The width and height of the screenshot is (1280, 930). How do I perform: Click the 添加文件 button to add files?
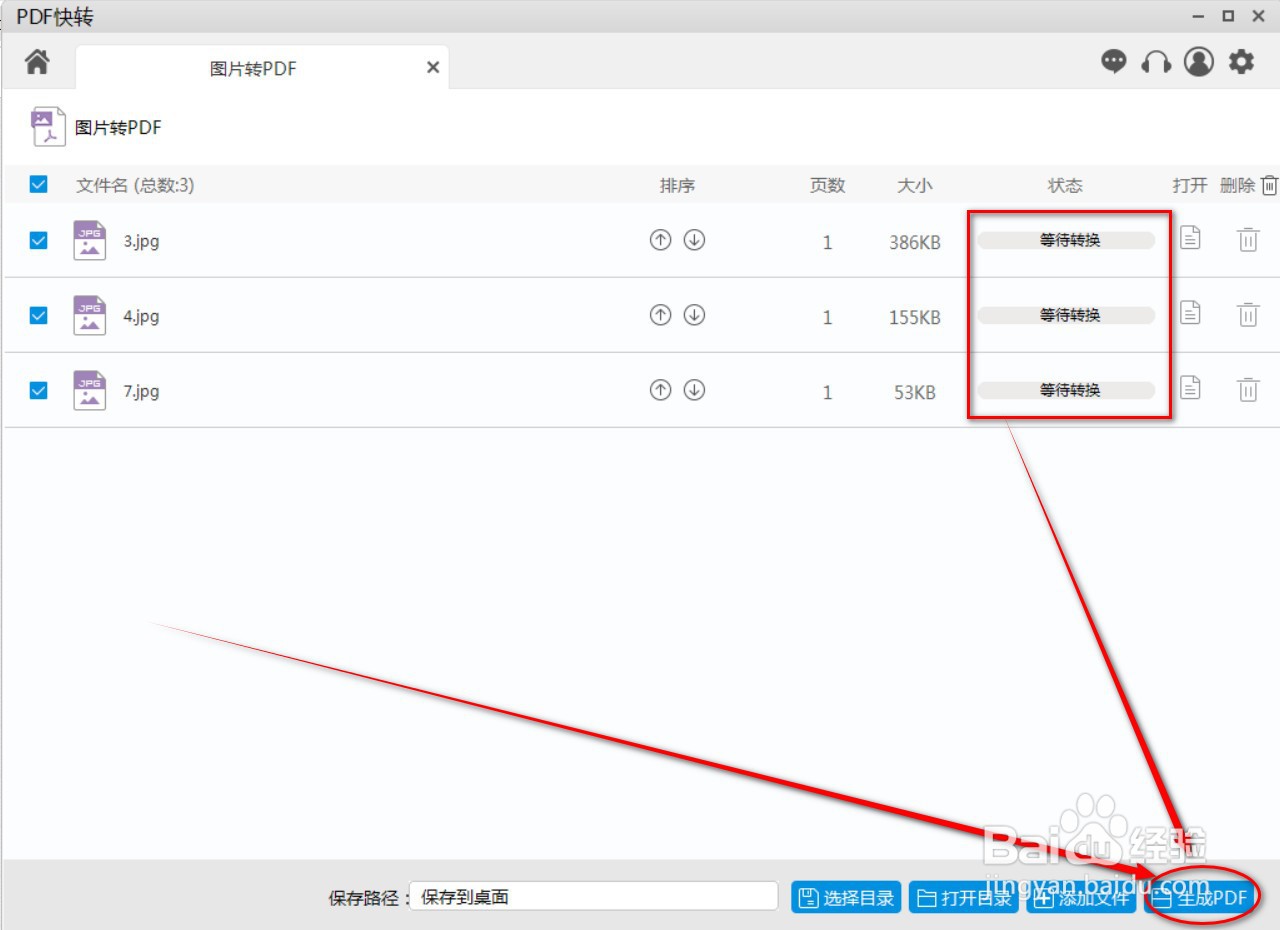tap(1080, 897)
